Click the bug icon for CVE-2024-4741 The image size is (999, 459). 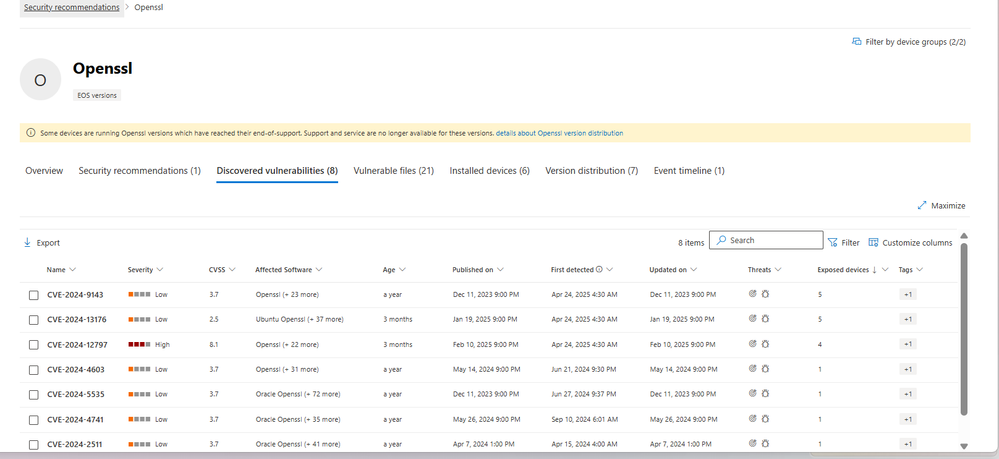point(765,419)
